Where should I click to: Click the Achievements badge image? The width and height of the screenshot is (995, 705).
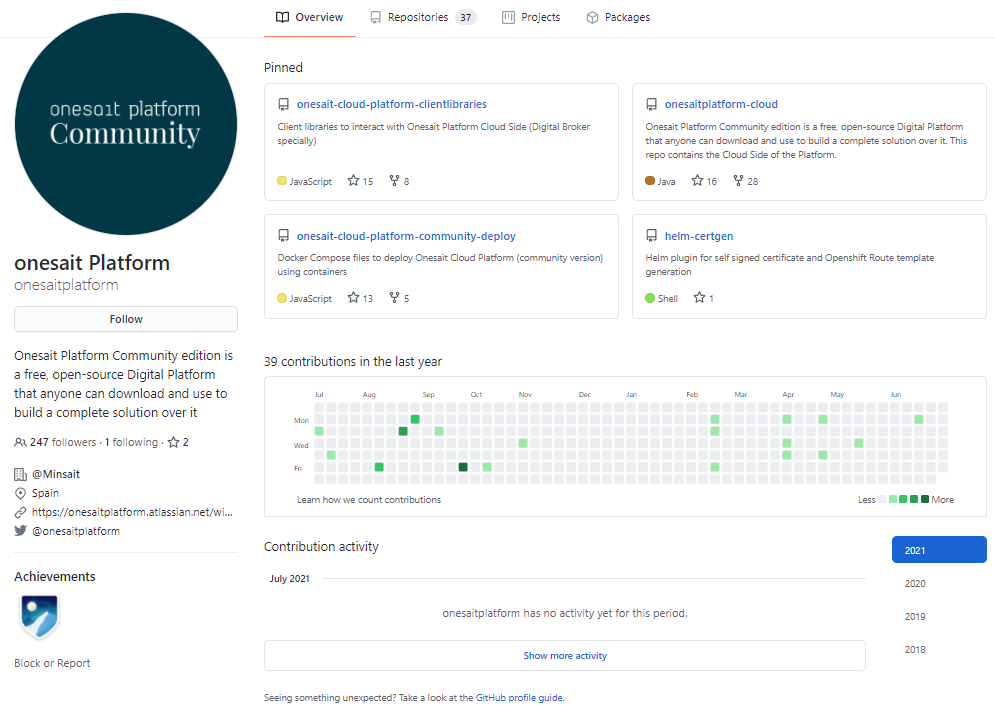[39, 616]
